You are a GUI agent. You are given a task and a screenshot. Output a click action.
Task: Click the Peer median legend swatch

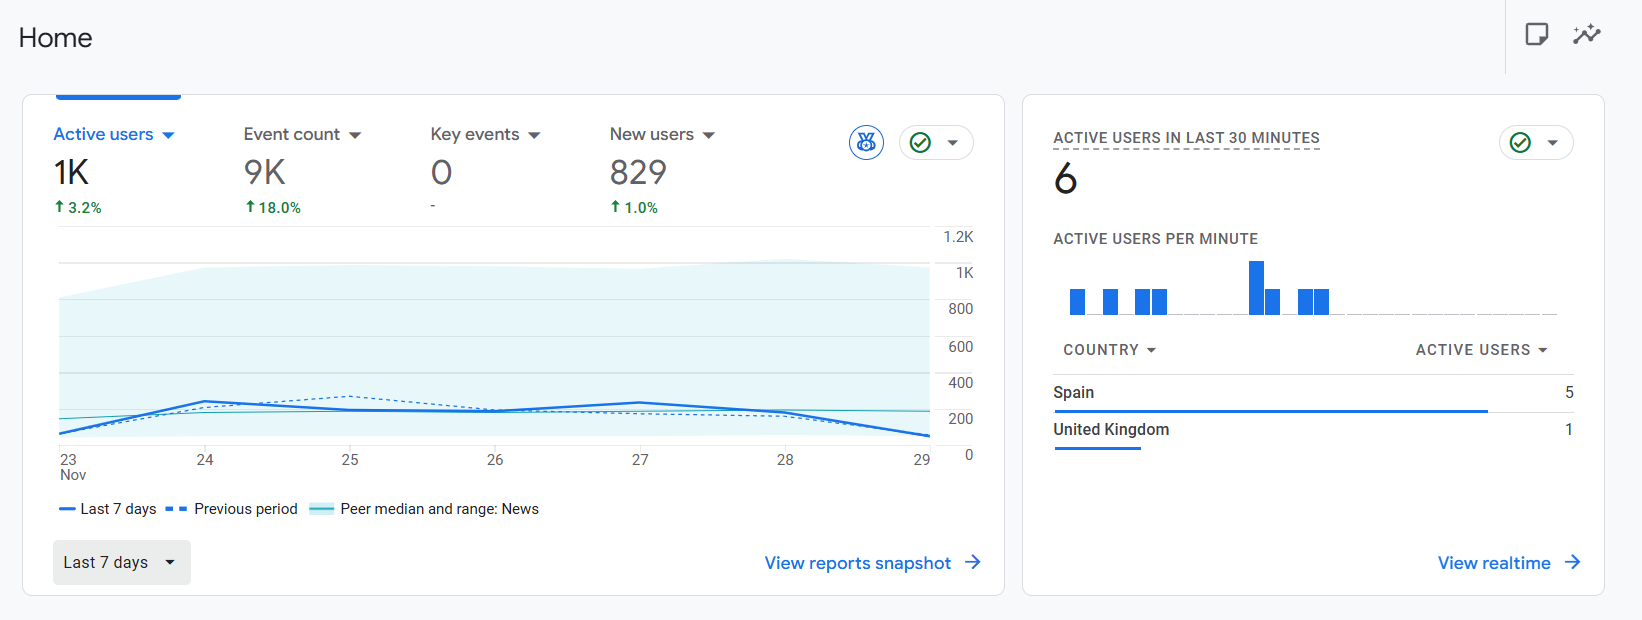321,509
